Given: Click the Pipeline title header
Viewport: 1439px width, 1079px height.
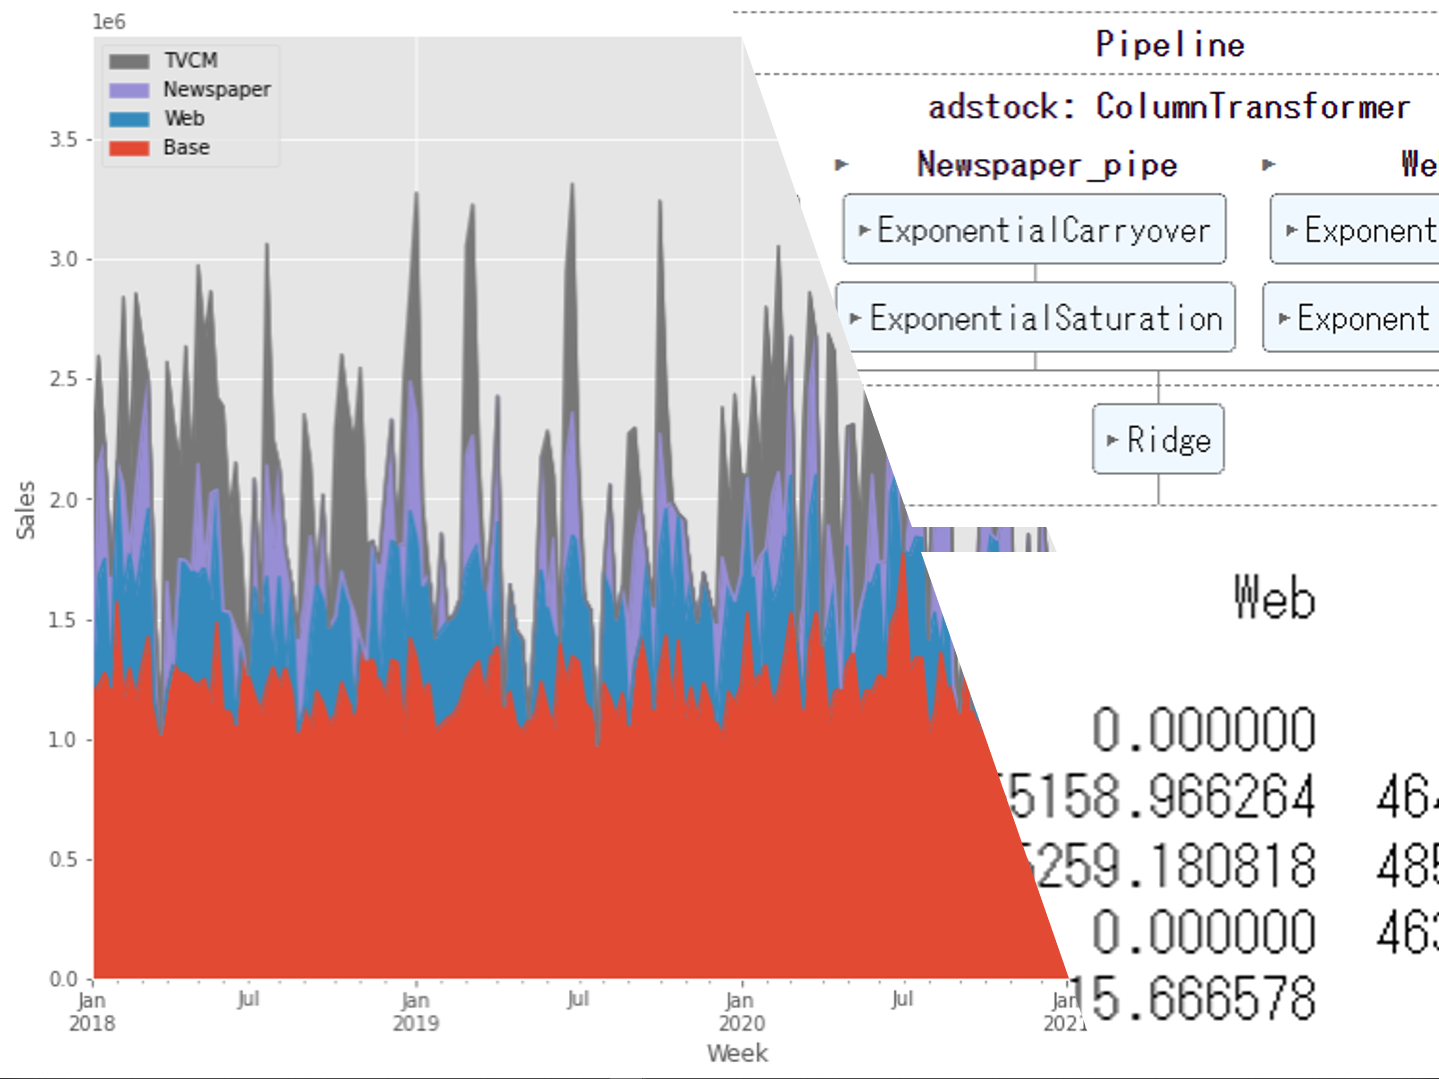Looking at the screenshot, I should [x=1169, y=44].
